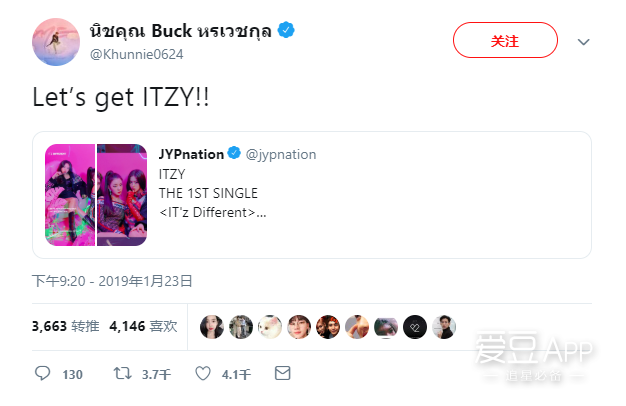Like the tweet with heart icon

[203, 374]
